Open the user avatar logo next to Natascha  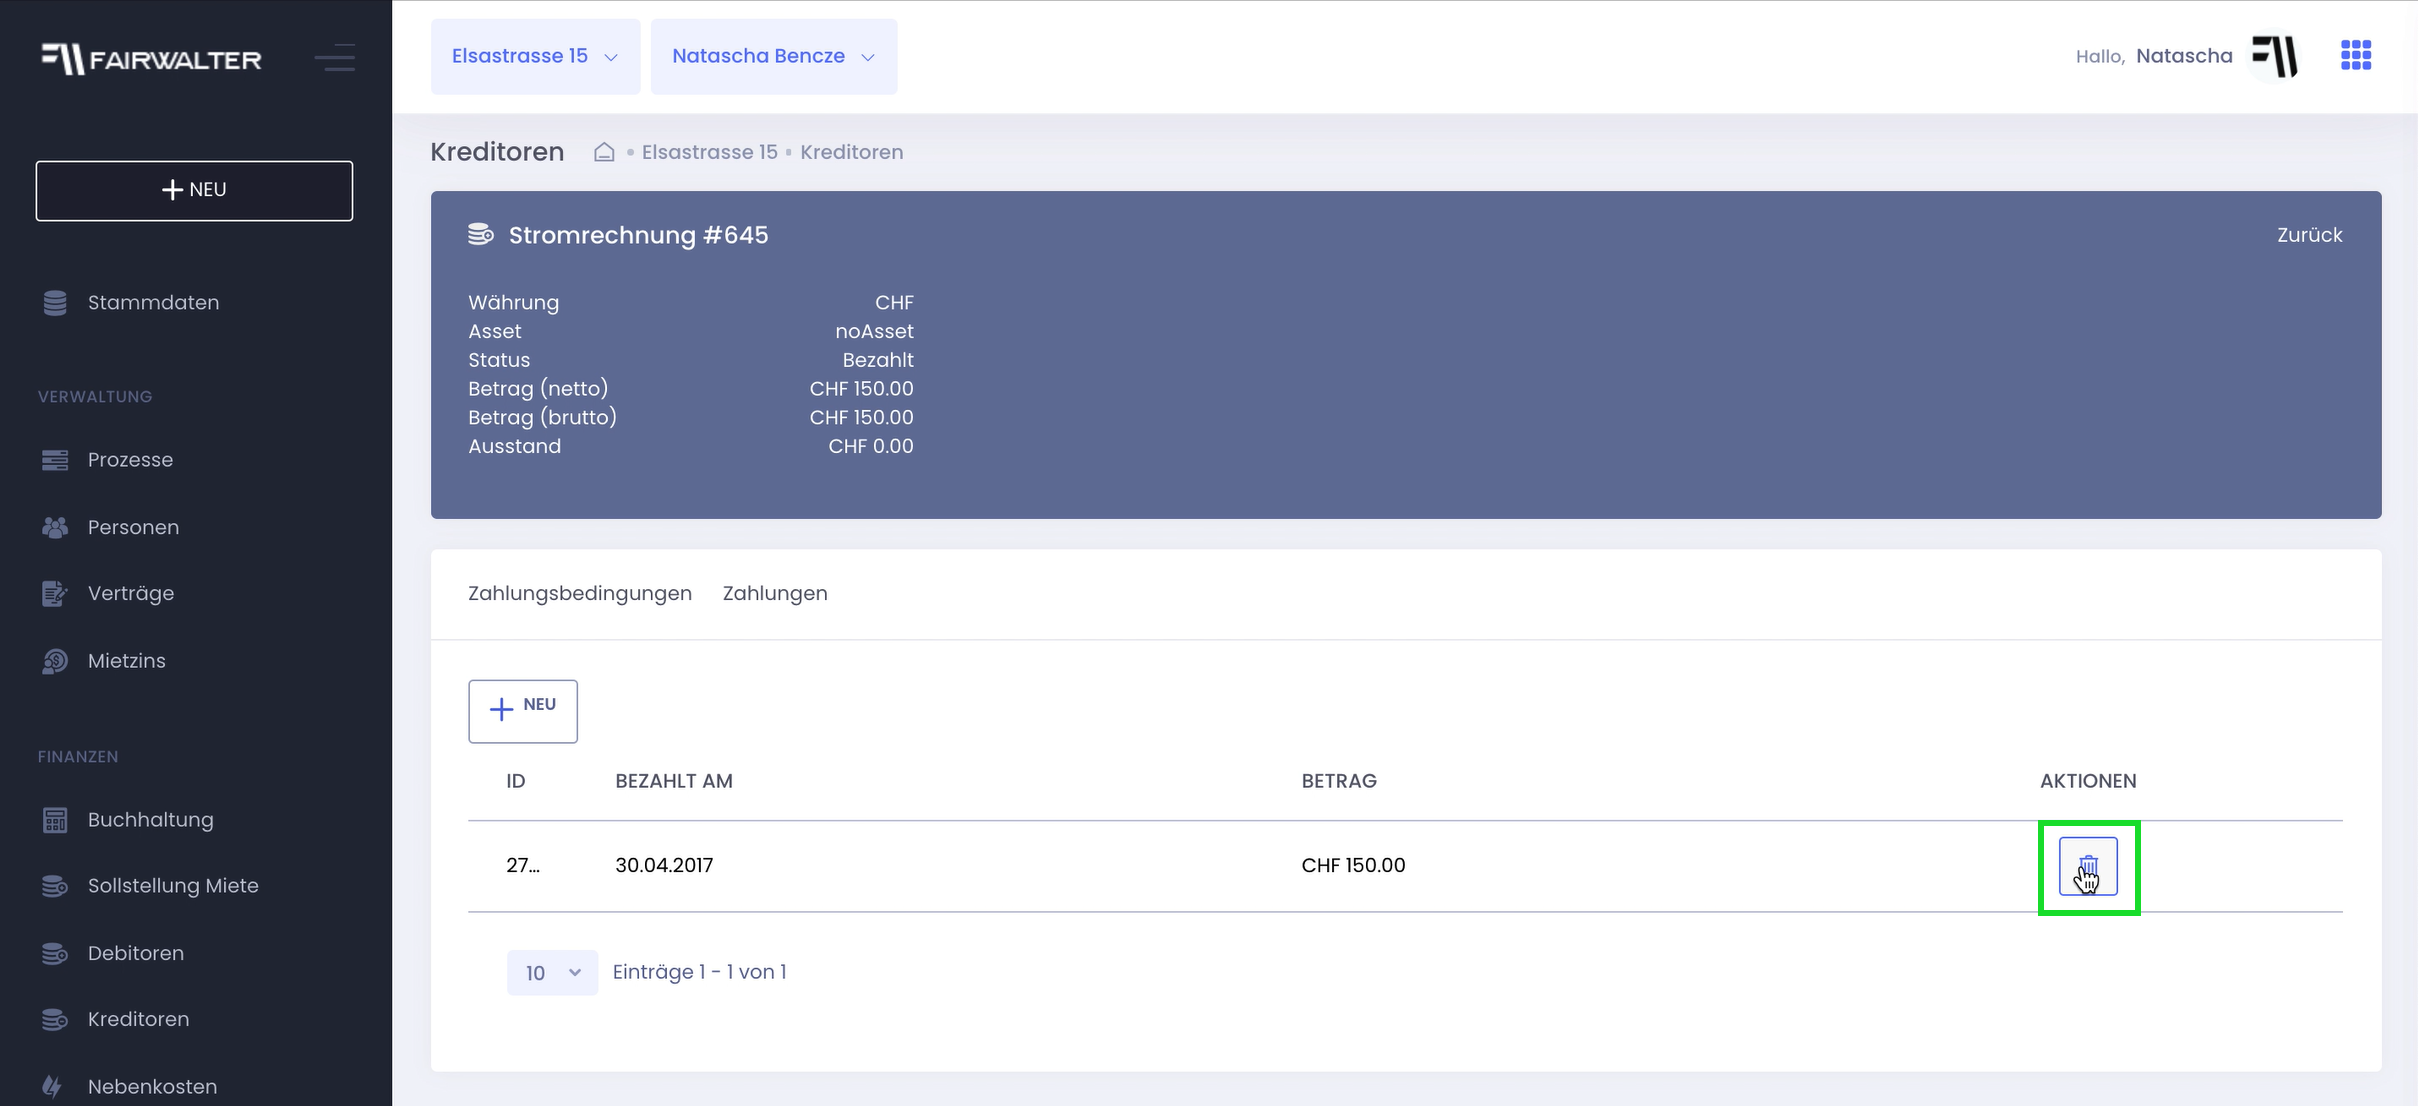[2274, 56]
